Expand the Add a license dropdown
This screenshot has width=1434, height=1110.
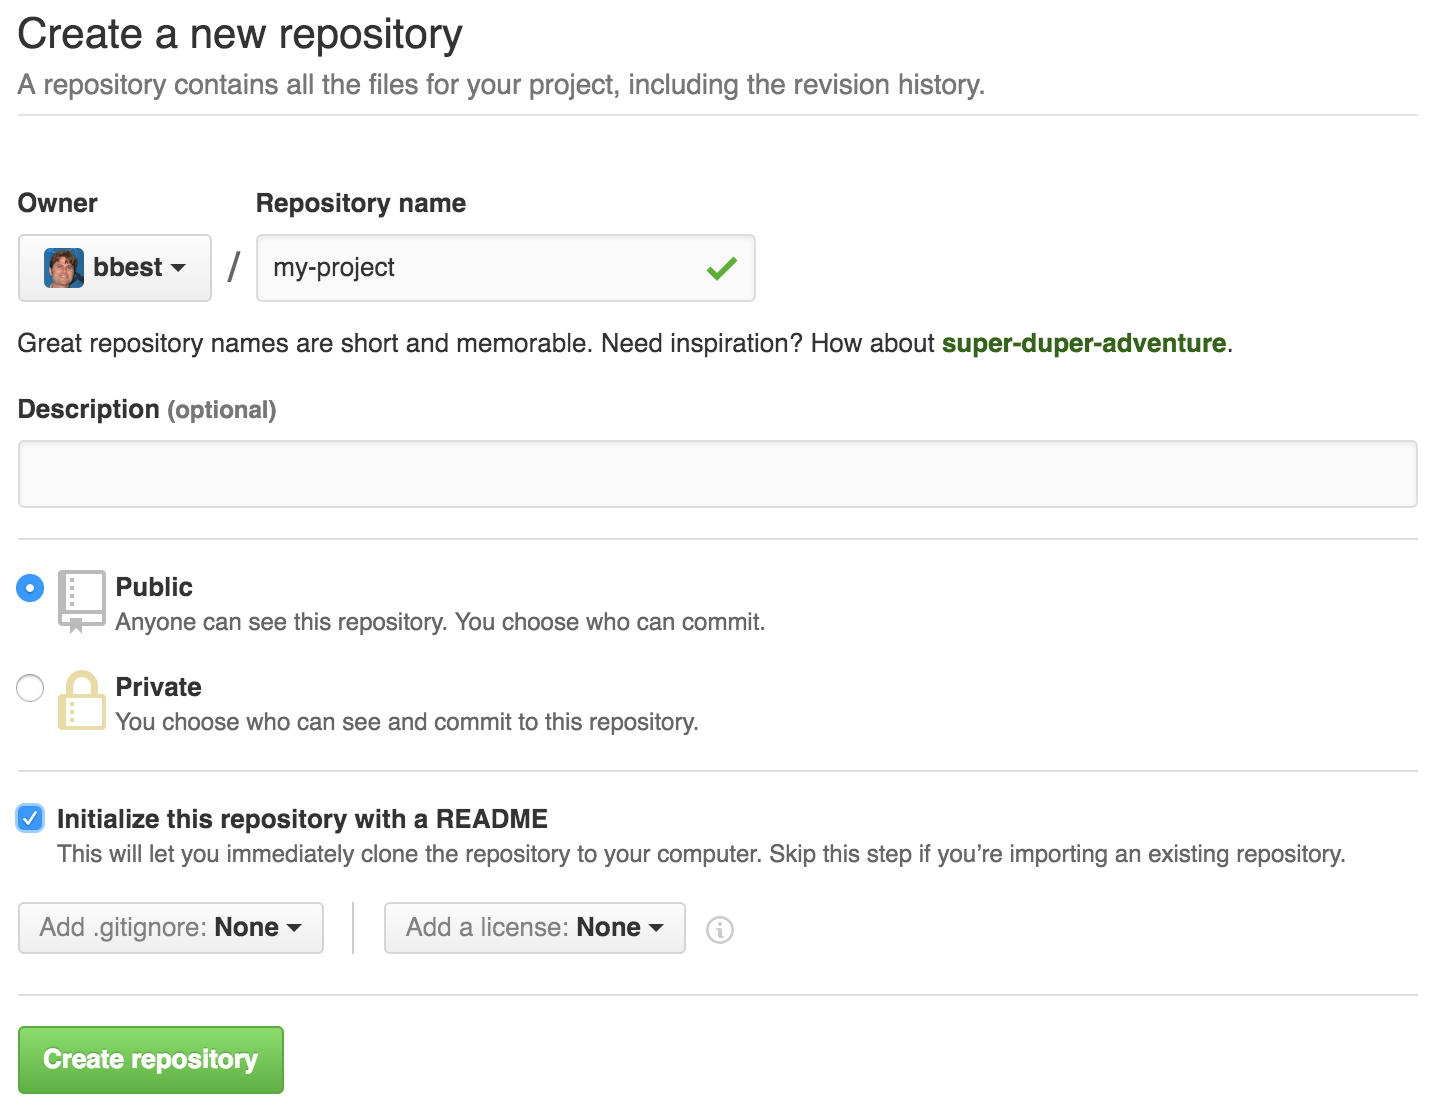pos(534,928)
